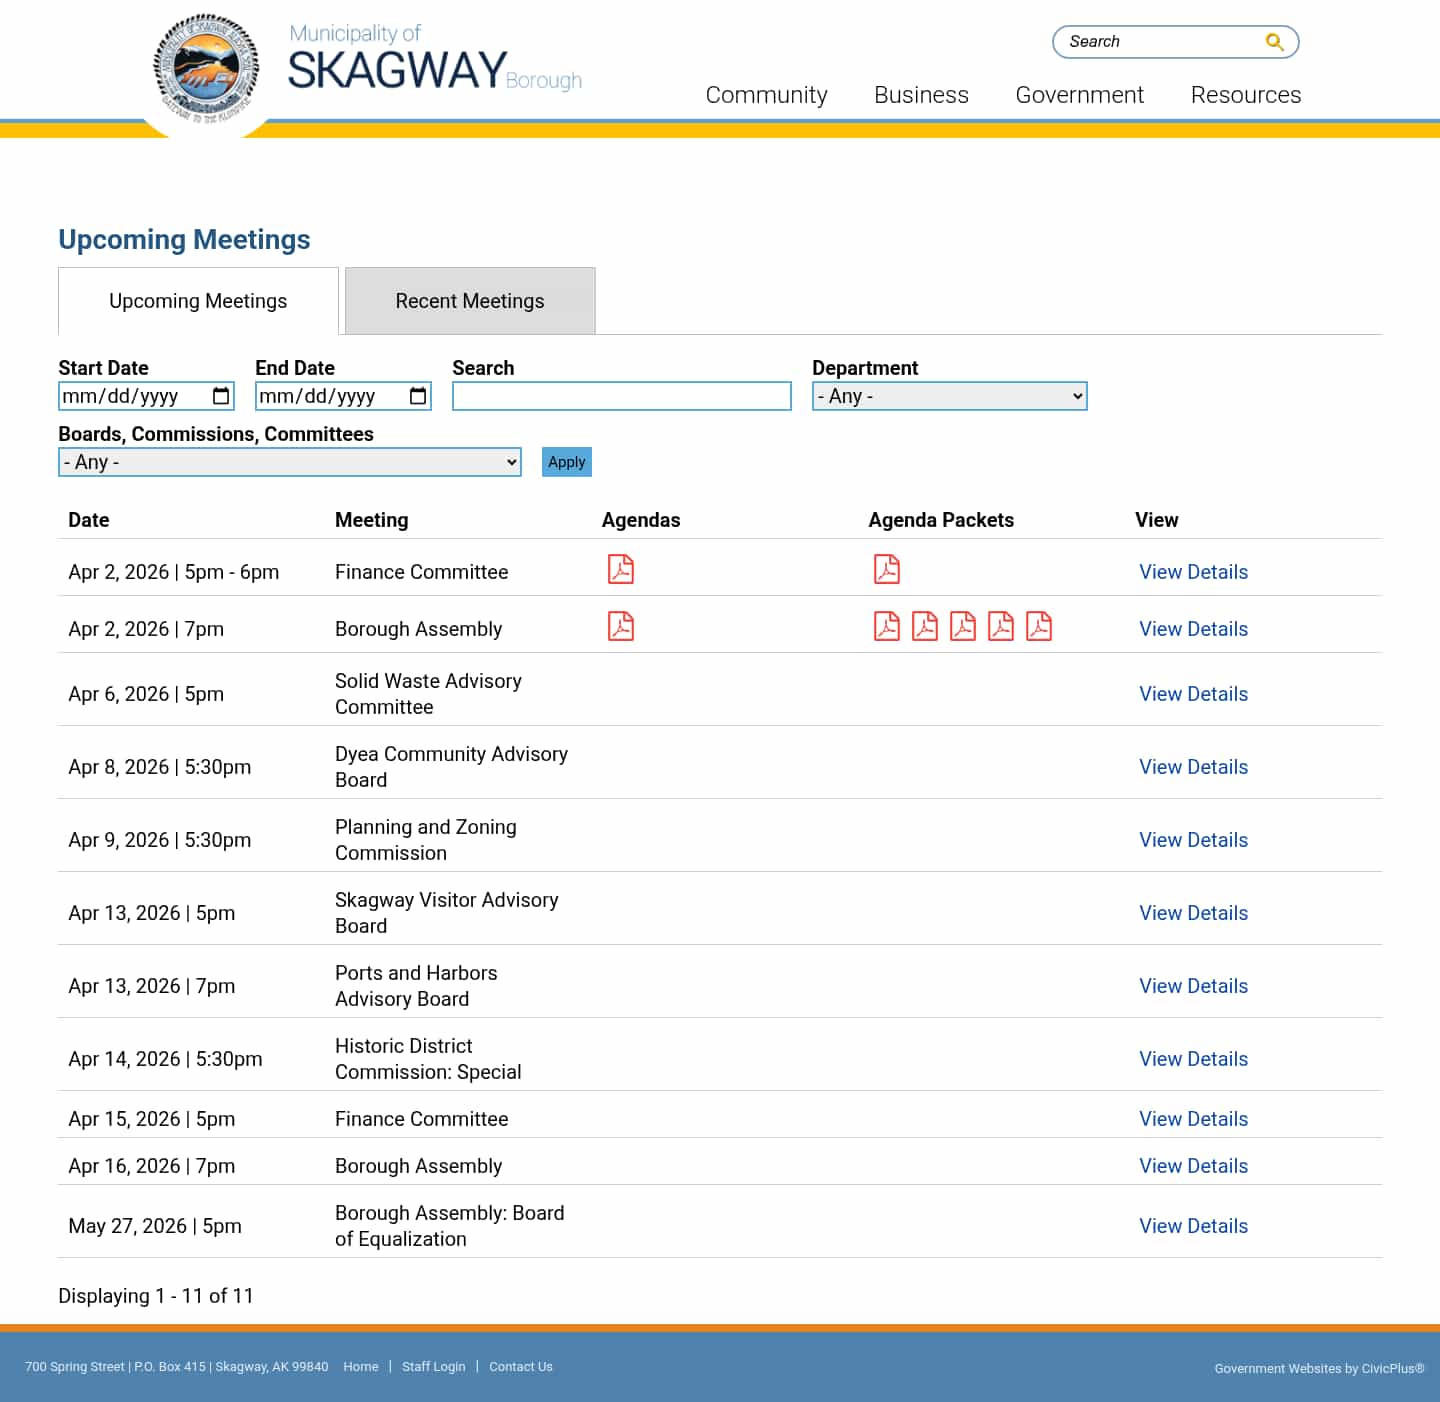This screenshot has width=1440, height=1402.
Task: Click the Apply filter button
Action: [566, 462]
